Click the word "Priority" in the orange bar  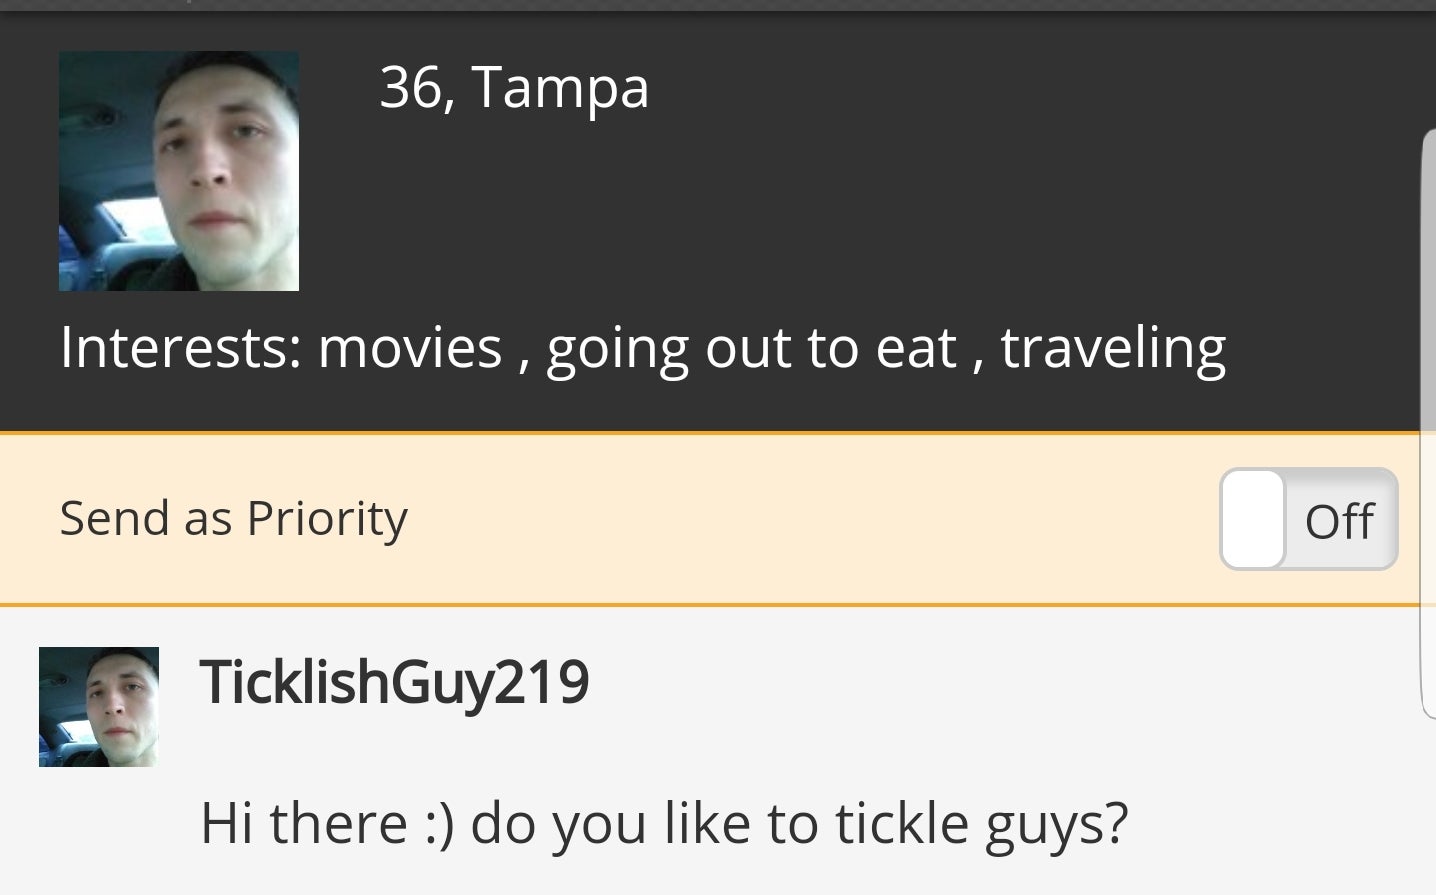(x=327, y=518)
